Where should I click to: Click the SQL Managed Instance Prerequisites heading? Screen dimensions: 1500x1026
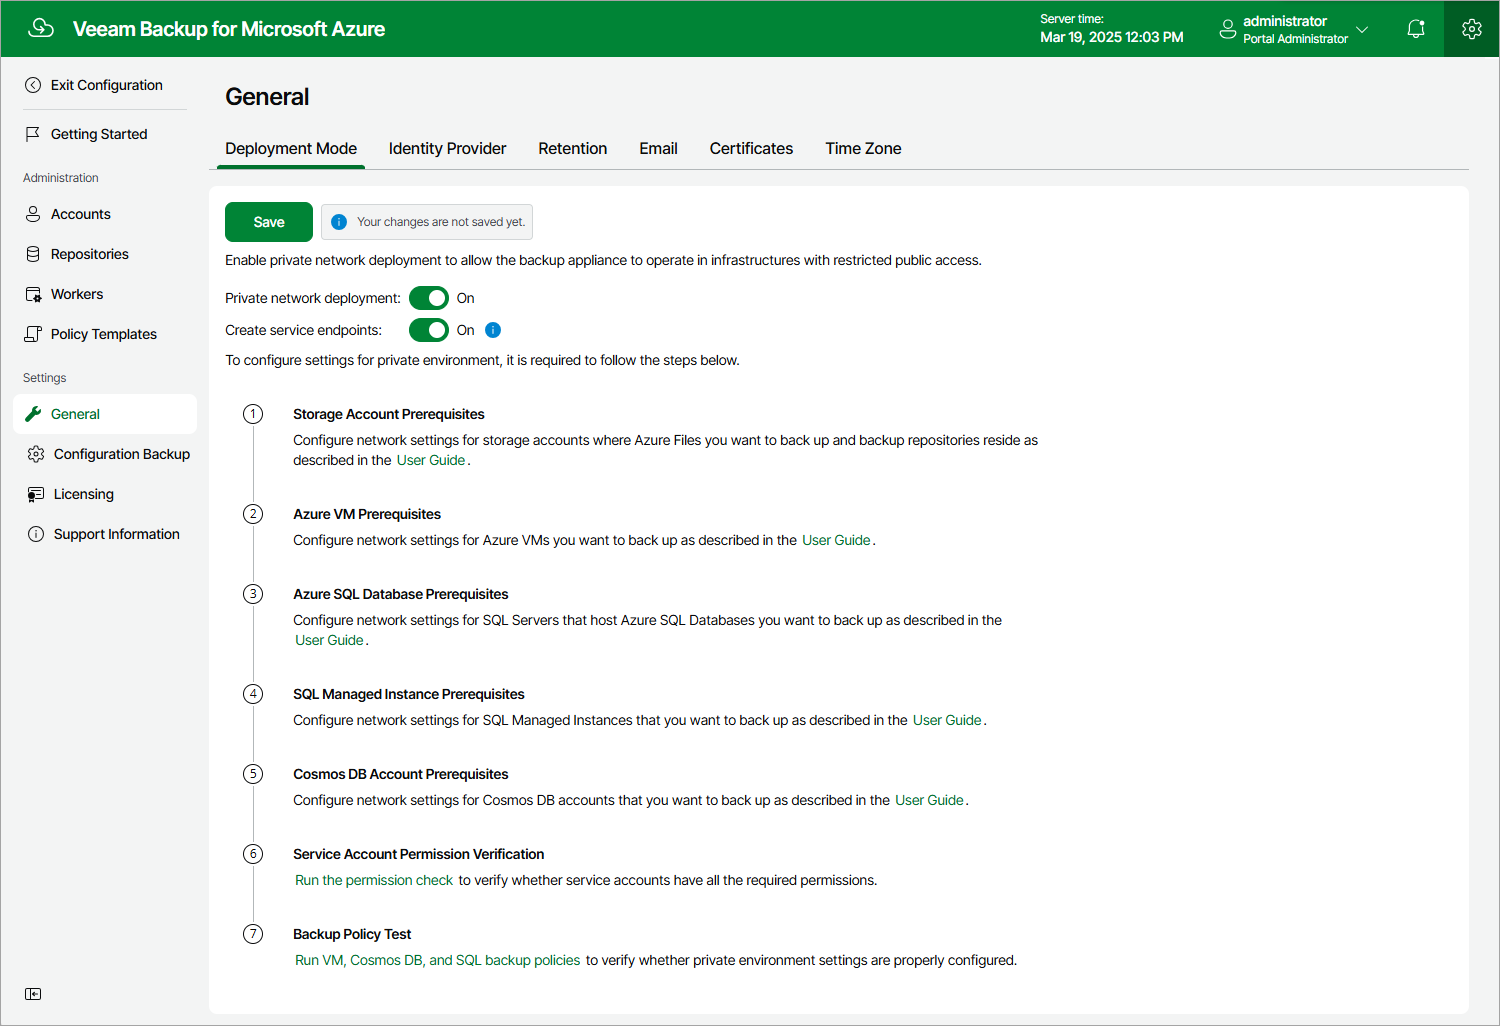pyautogui.click(x=408, y=694)
